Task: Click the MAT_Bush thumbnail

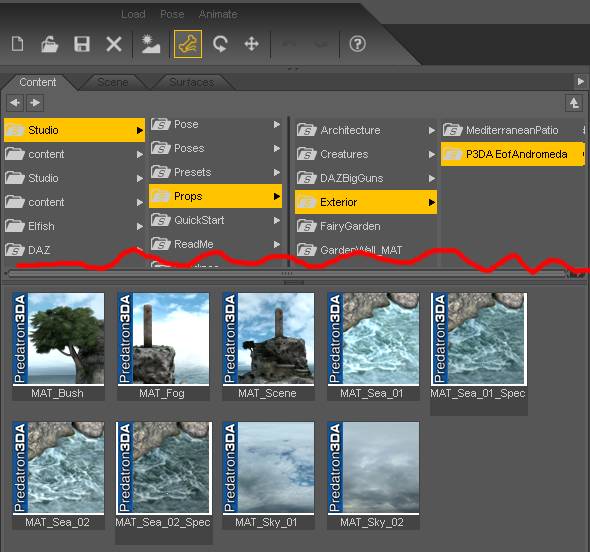Action: pos(58,339)
